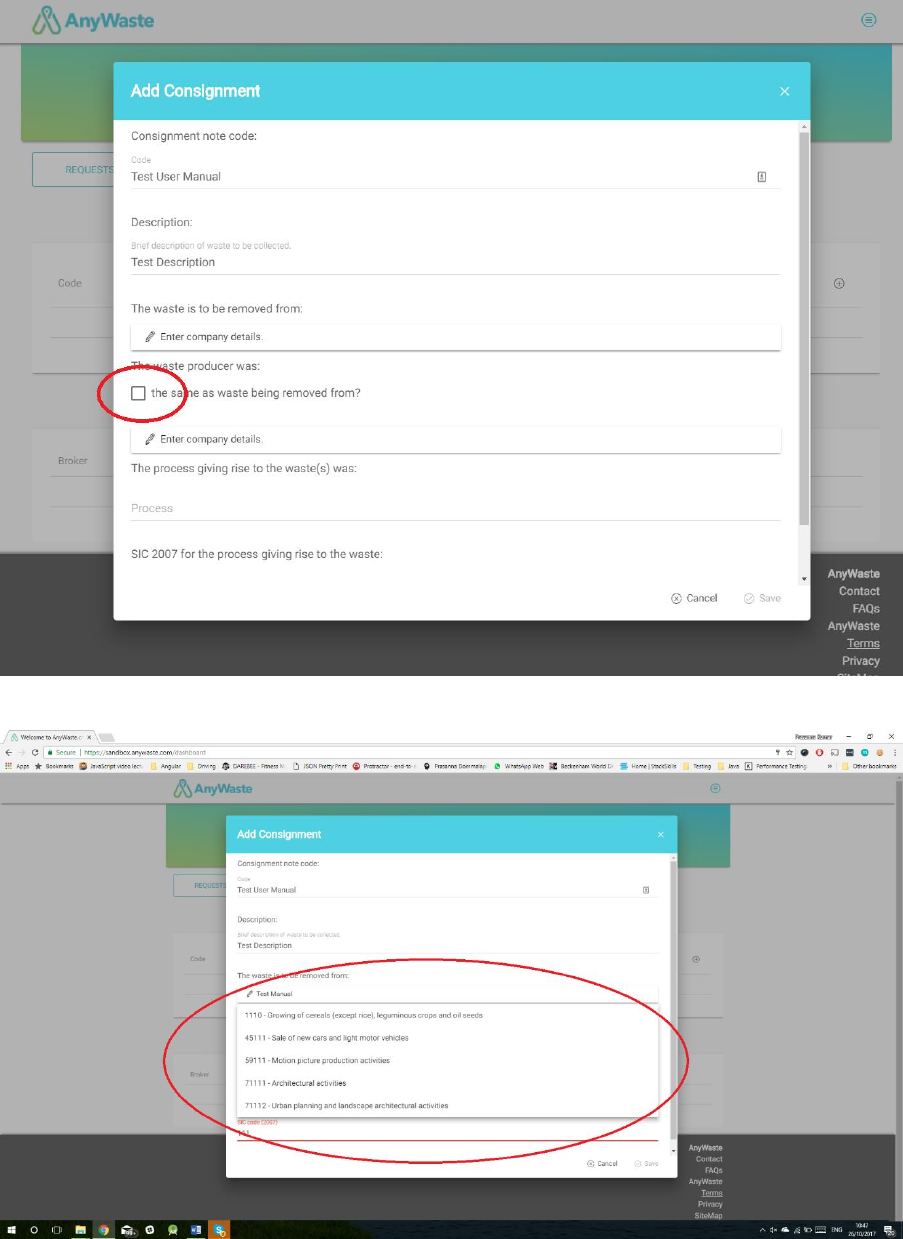Click the top dialog's vertical scrollbar thumb
The height and width of the screenshot is (1239, 903).
pos(803,328)
